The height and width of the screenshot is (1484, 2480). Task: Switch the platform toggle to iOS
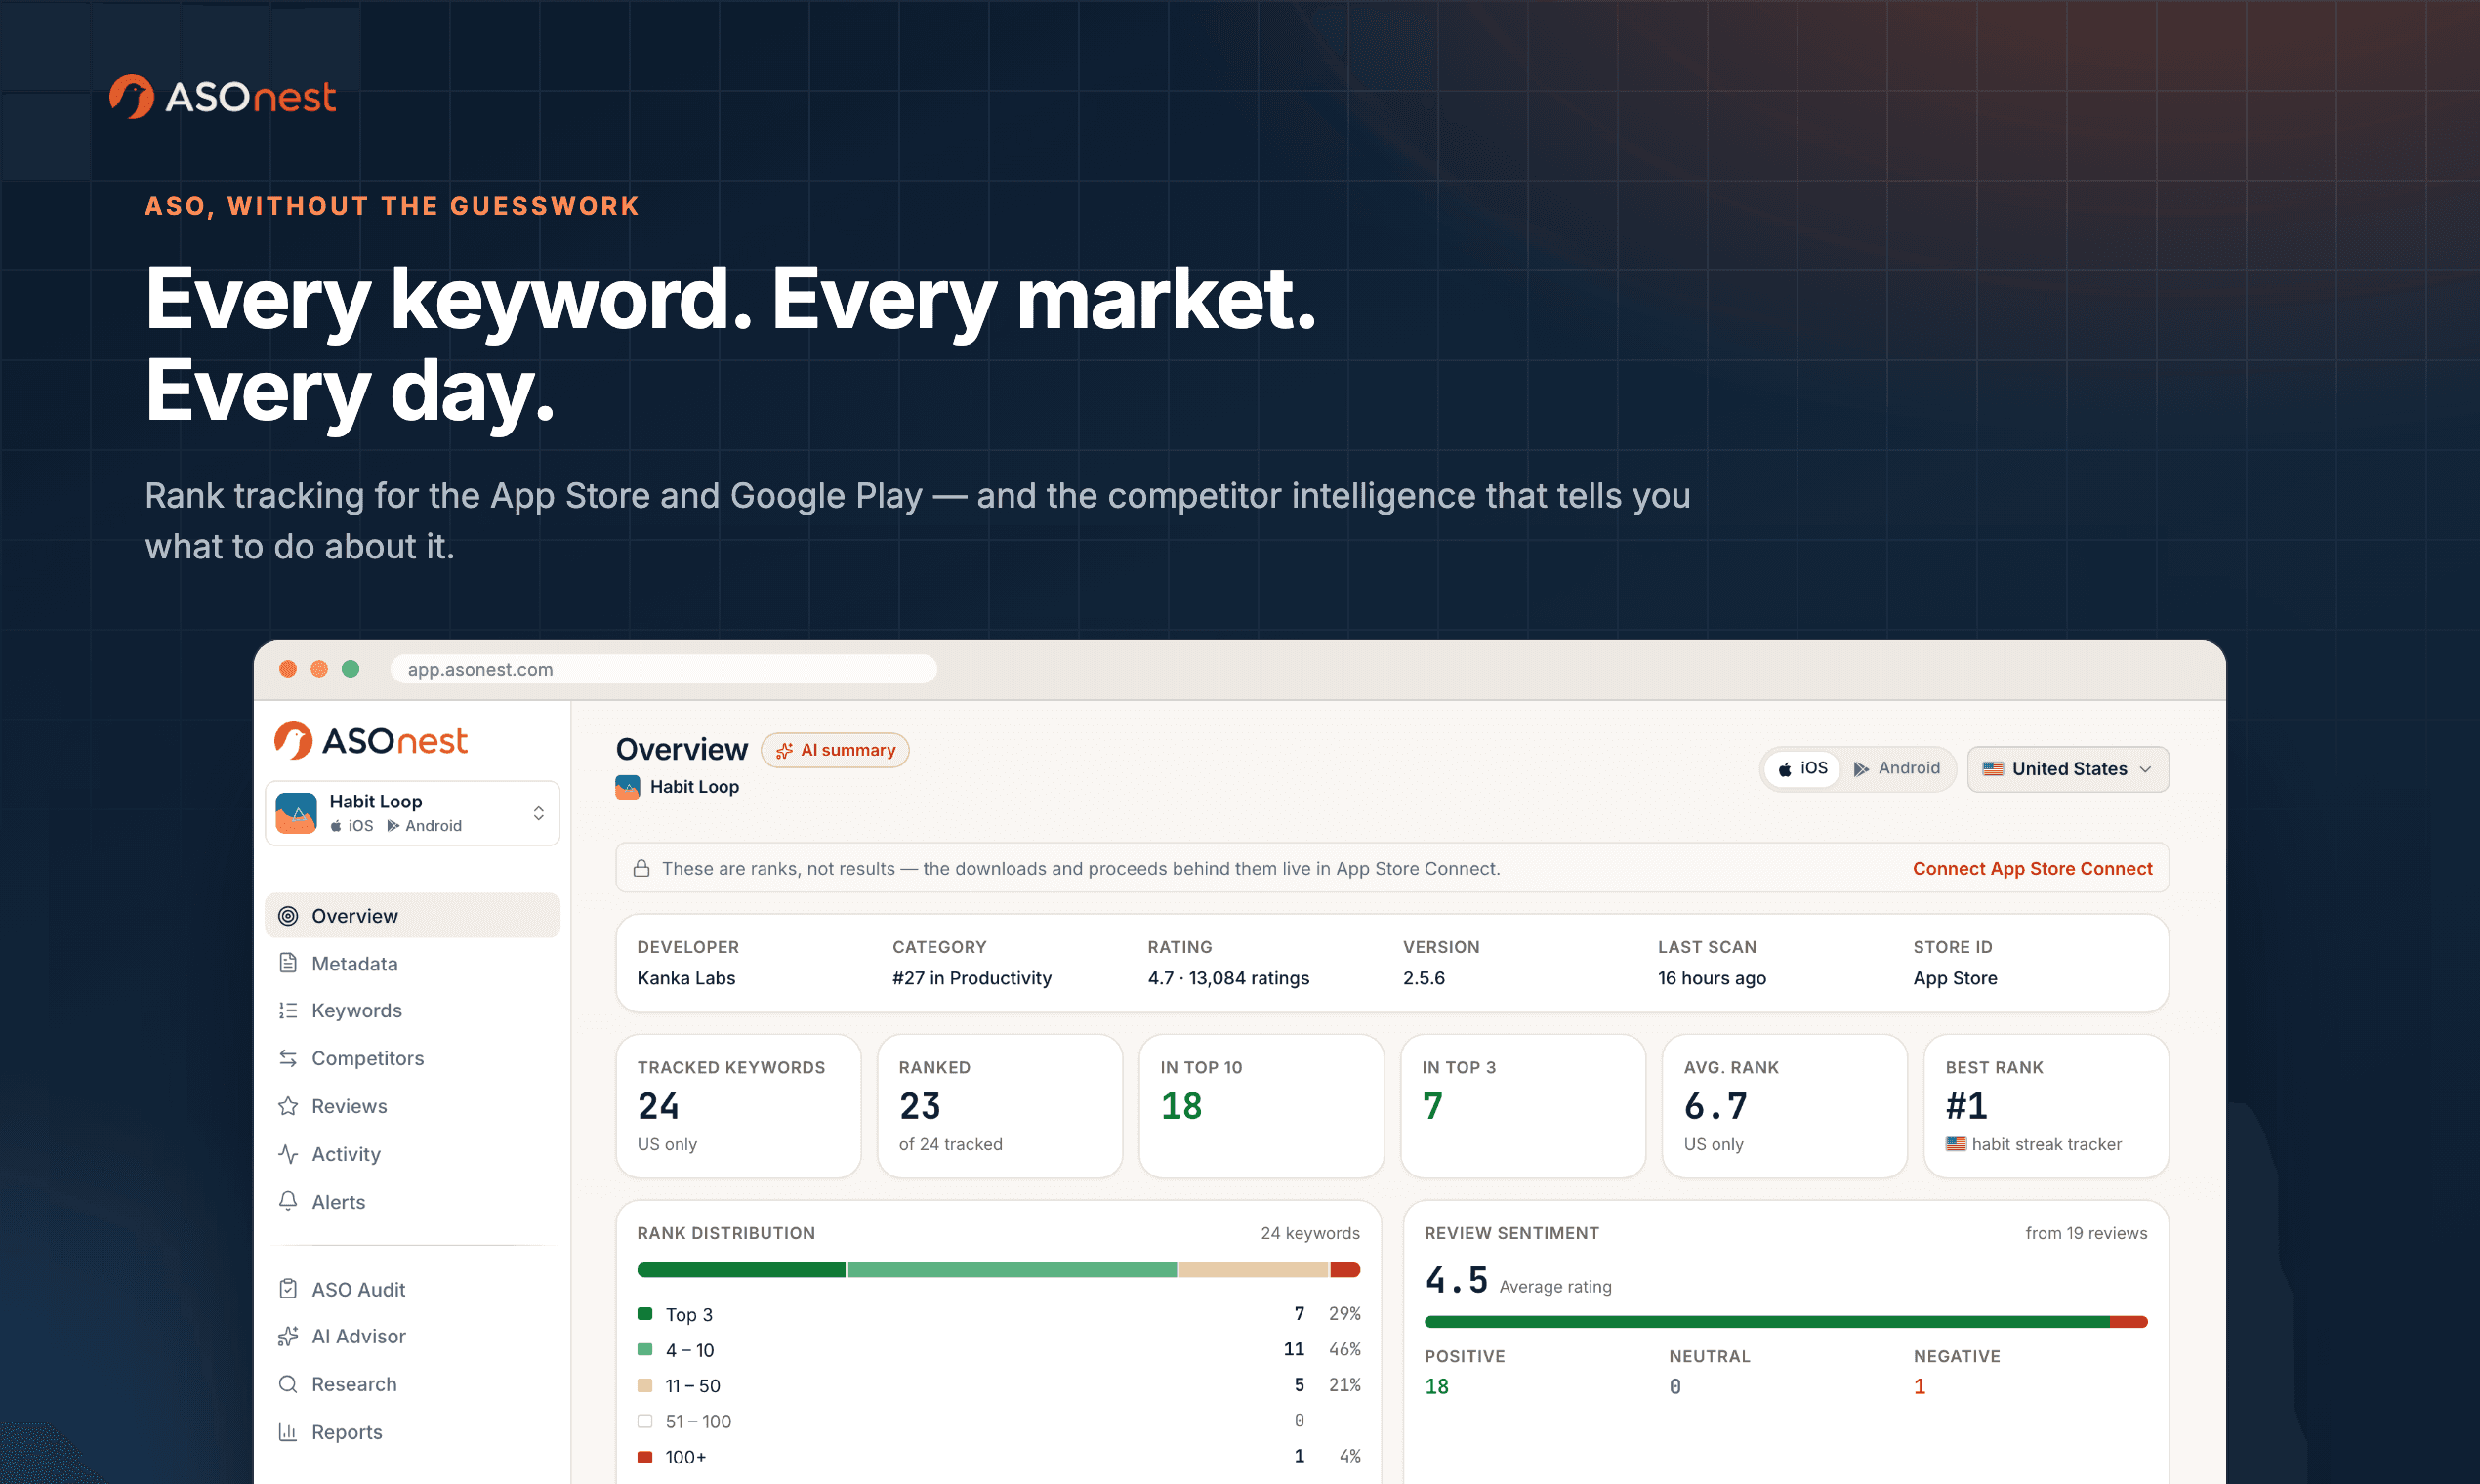pyautogui.click(x=1802, y=769)
